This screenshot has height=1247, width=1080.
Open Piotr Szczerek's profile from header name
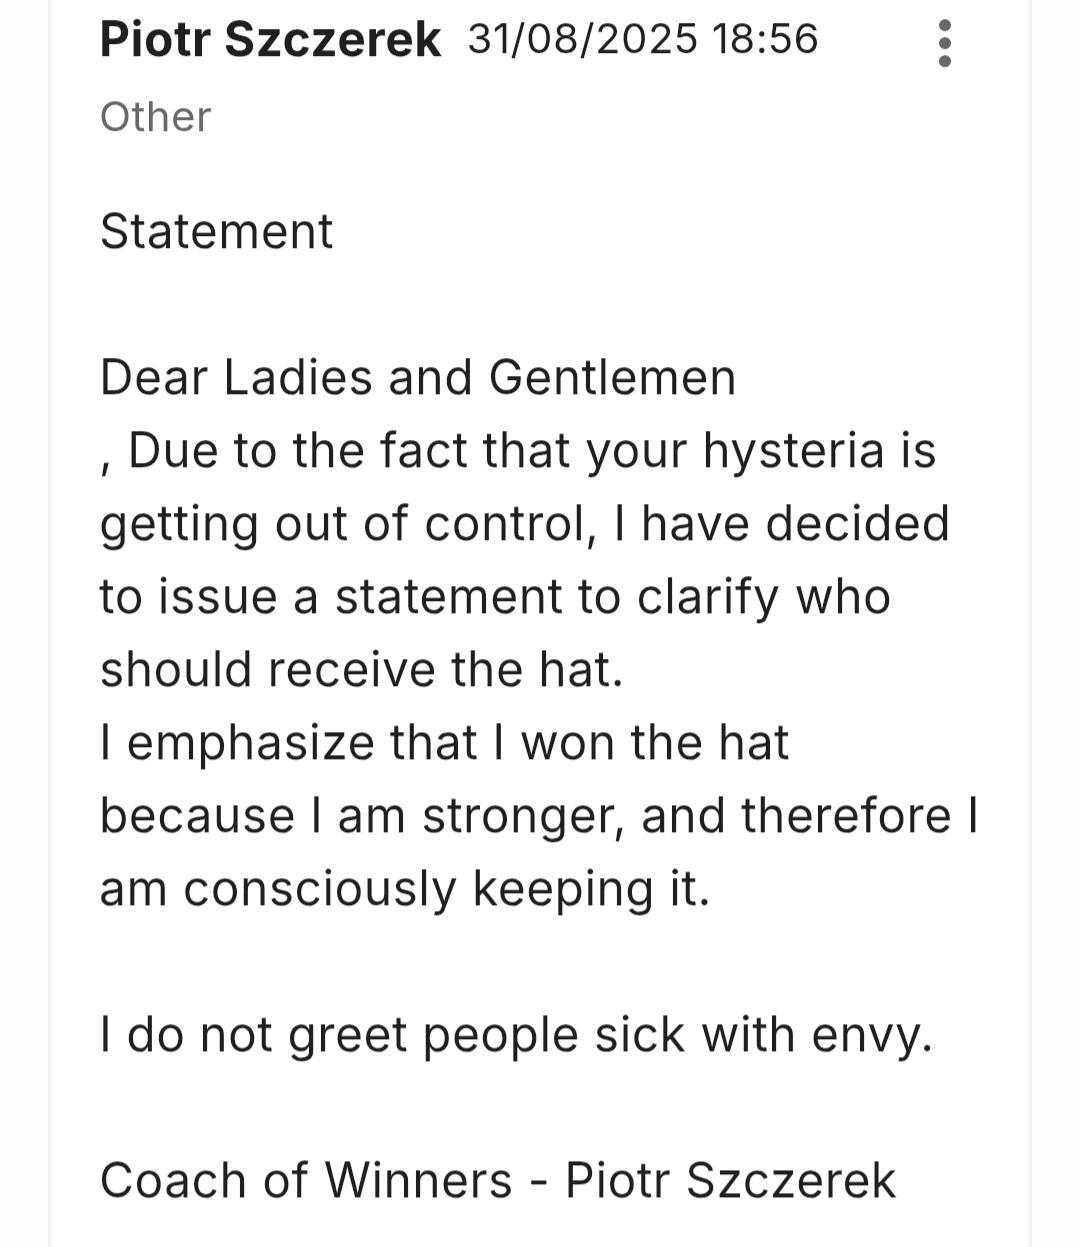[270, 40]
